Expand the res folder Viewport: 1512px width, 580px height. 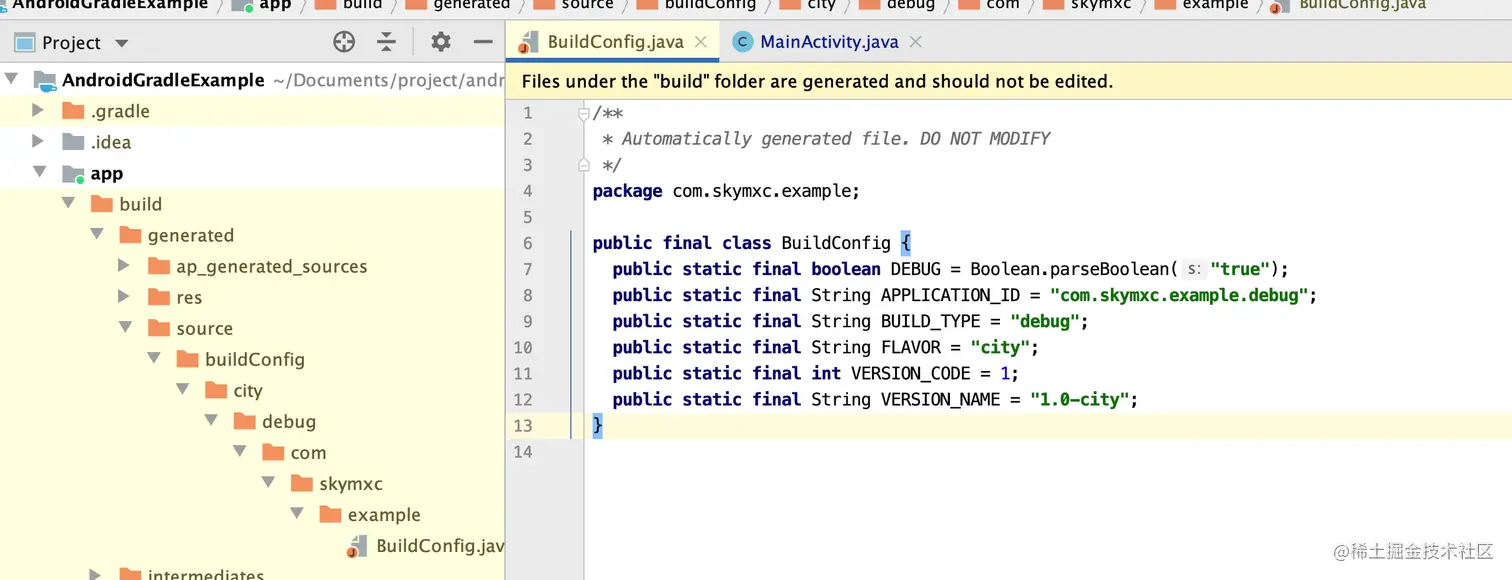click(124, 296)
